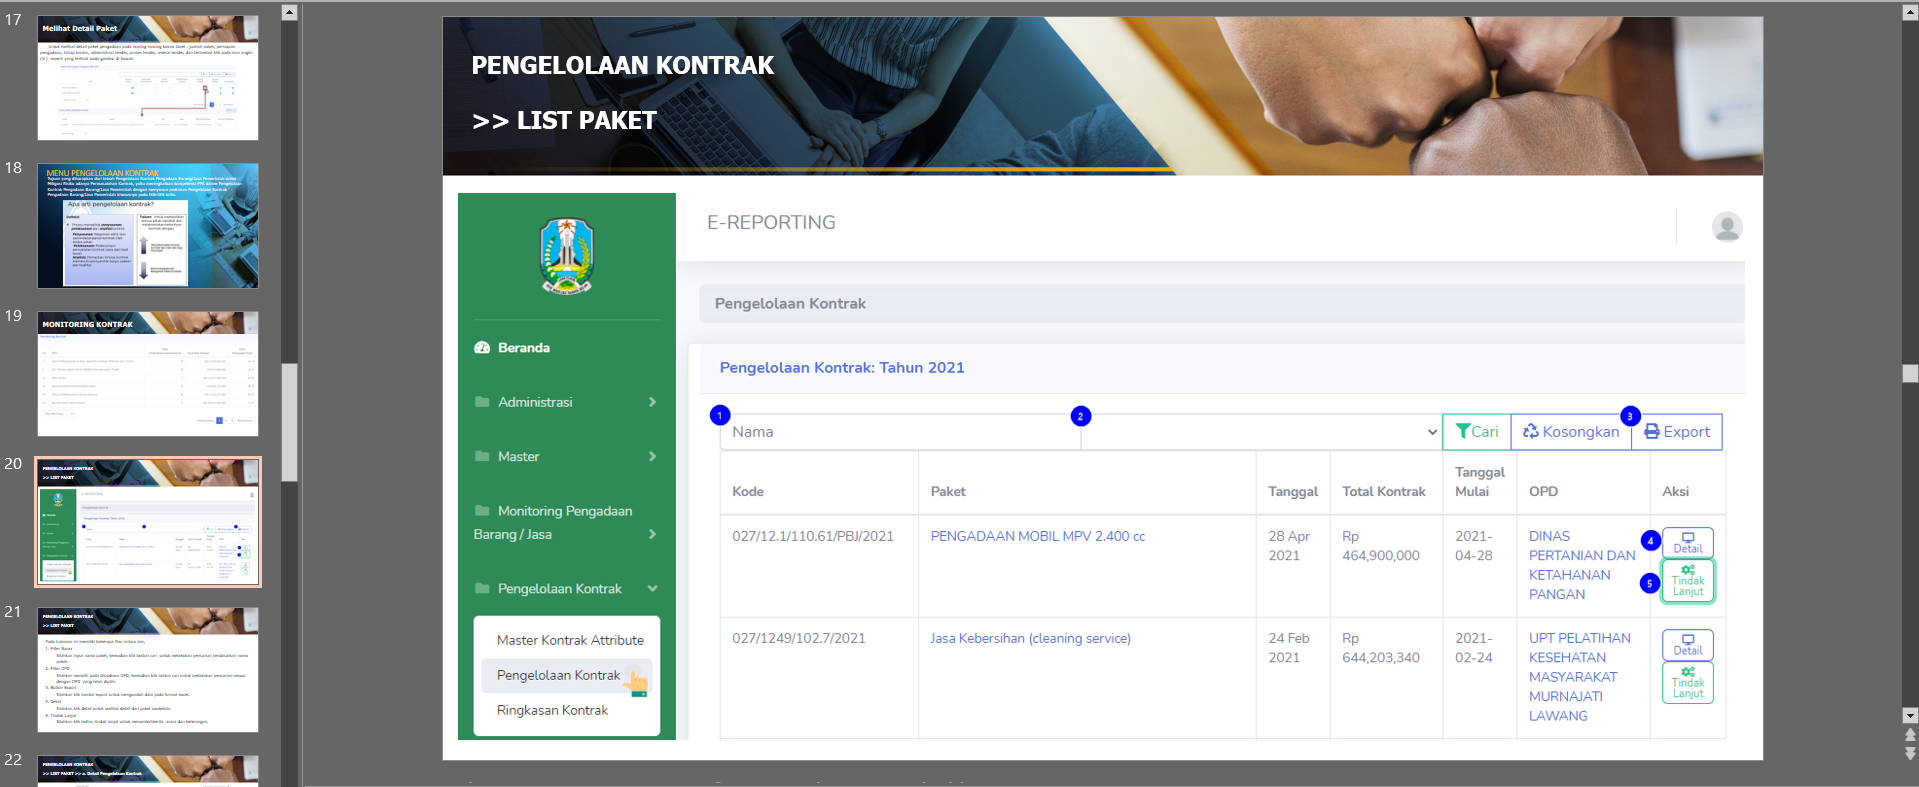
Task: Expand the Administrasi menu chevron
Action: 652,402
